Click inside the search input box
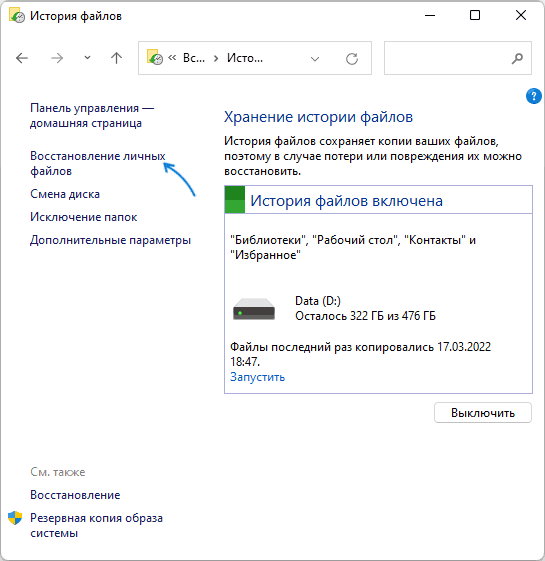 pyautogui.click(x=447, y=58)
